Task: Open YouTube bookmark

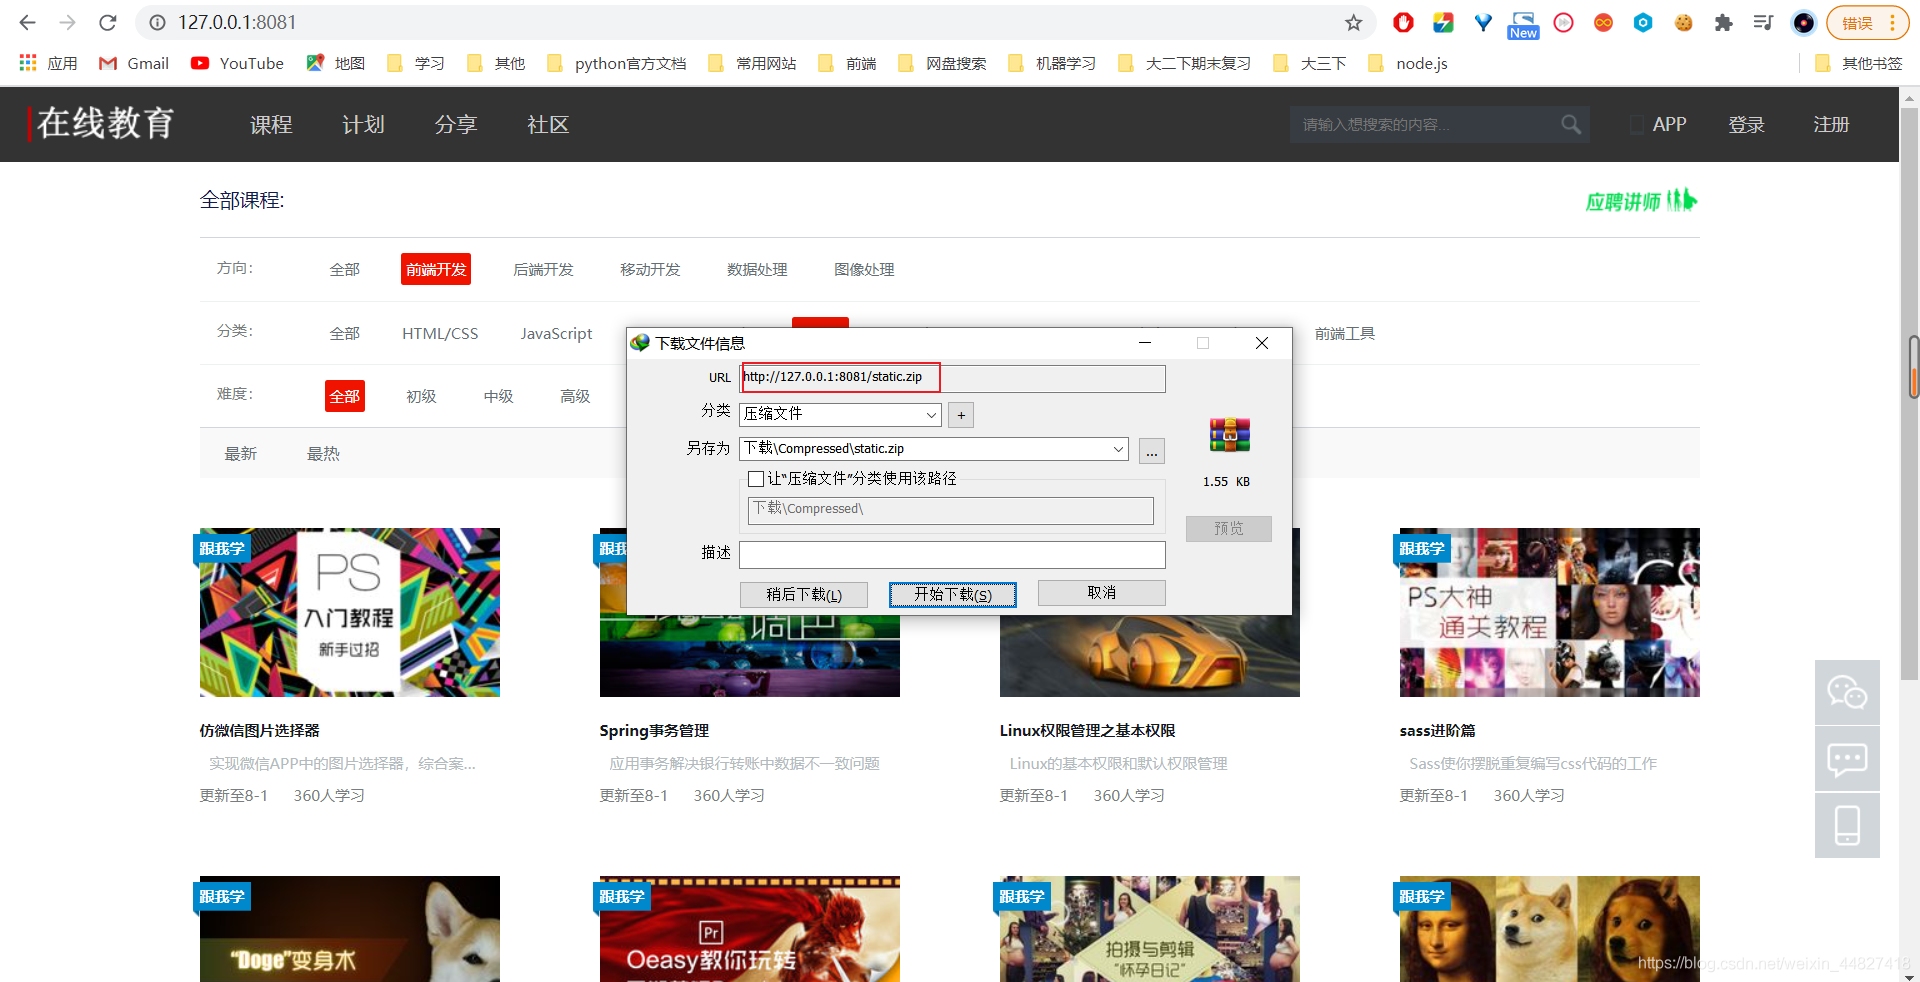Action: [238, 63]
